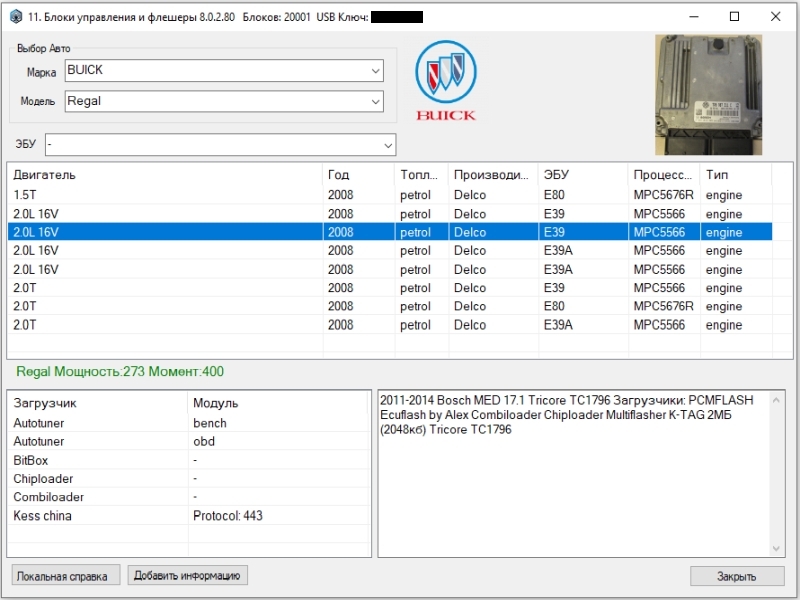Click the Закрыть button
This screenshot has height=600, width=800.
click(737, 576)
